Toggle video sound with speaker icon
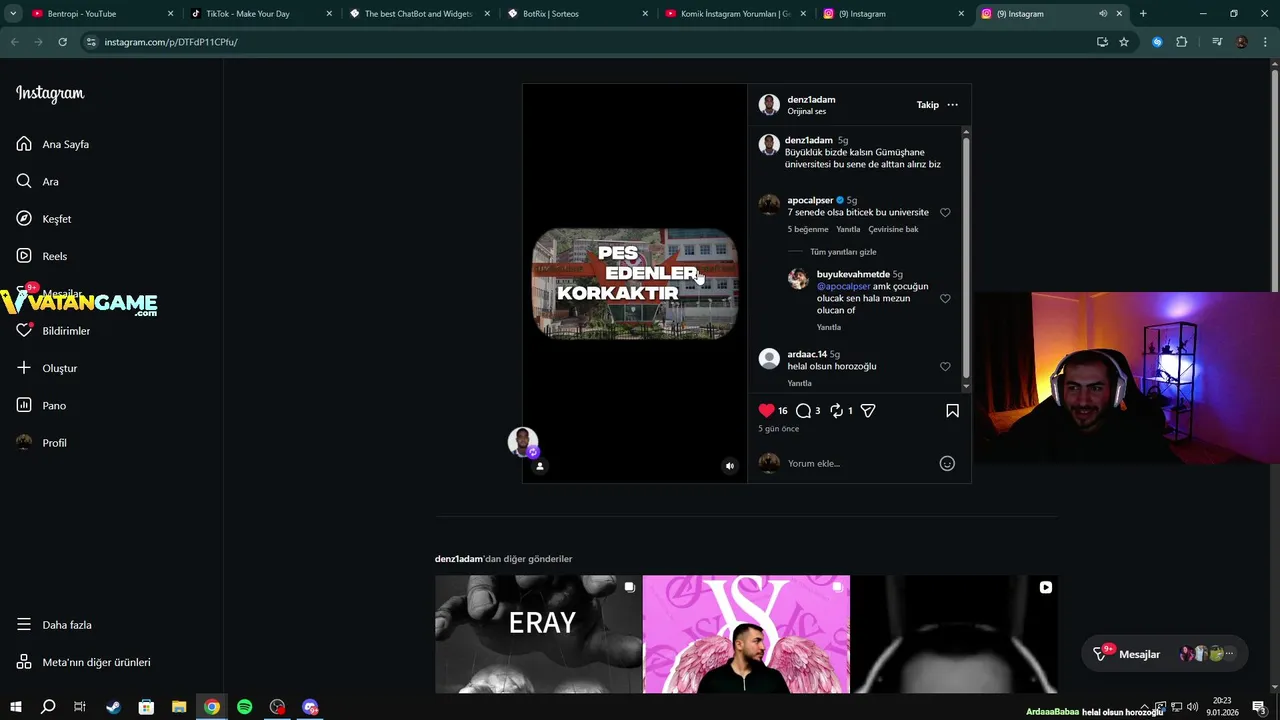The width and height of the screenshot is (1280, 720). [x=730, y=466]
